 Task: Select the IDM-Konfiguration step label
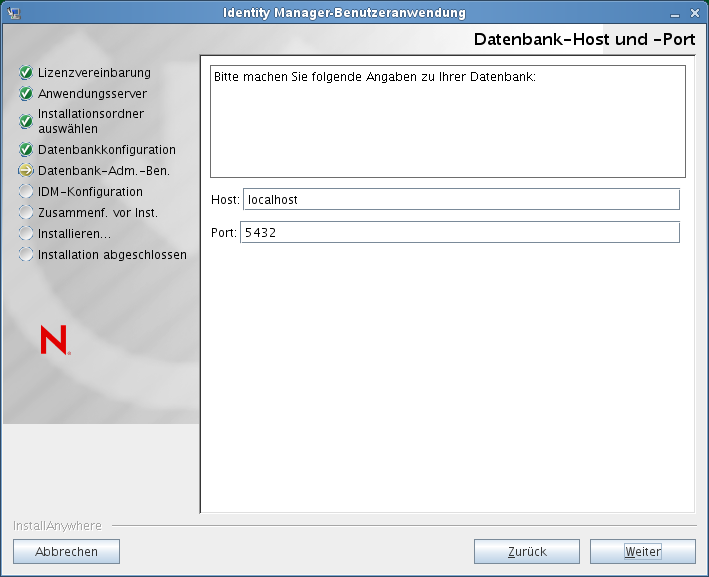tap(90, 191)
